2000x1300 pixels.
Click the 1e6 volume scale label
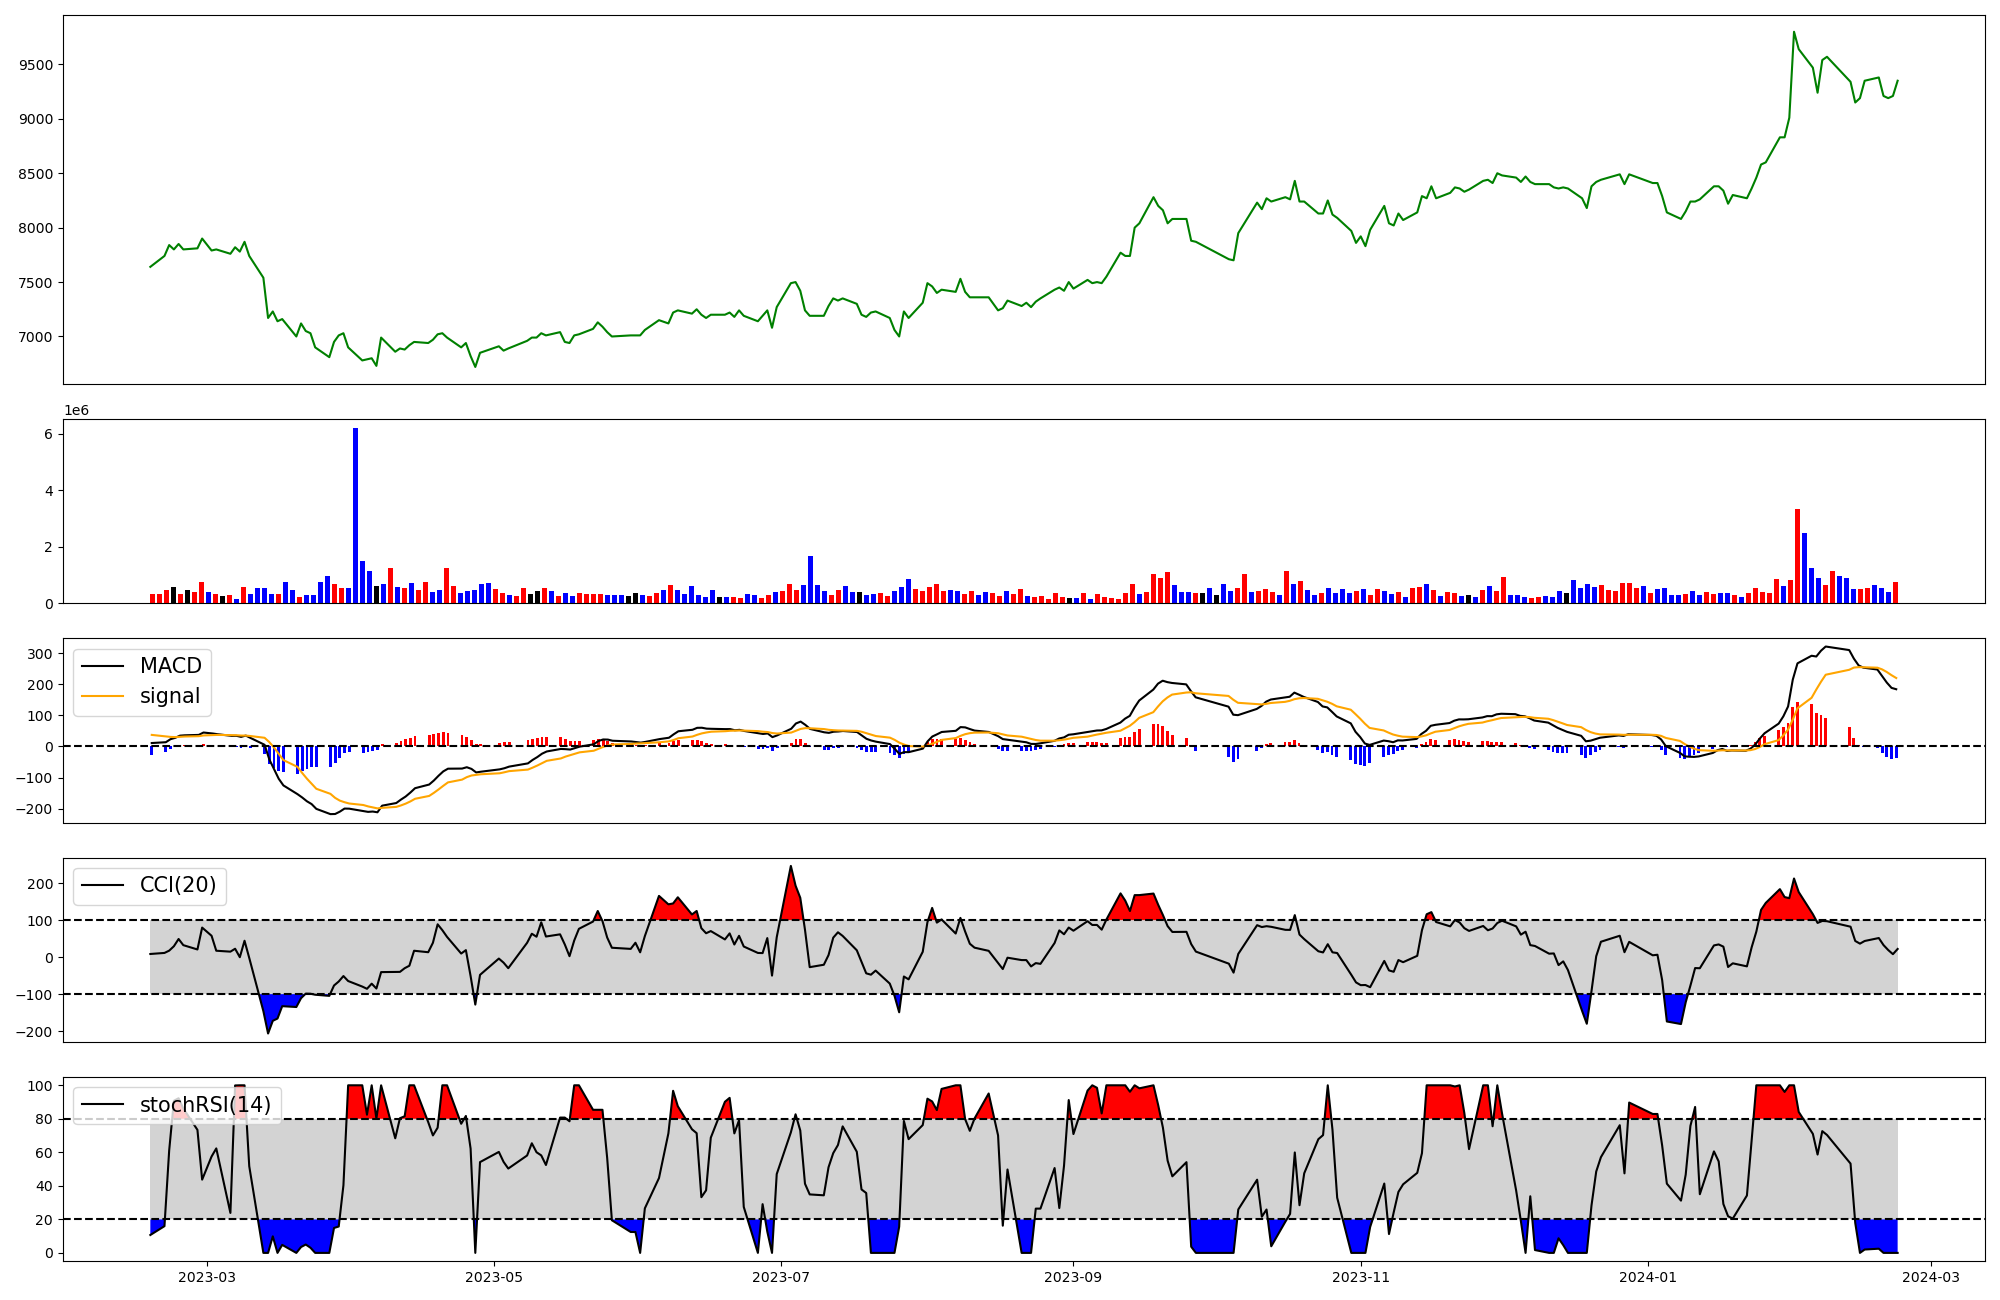click(x=76, y=411)
